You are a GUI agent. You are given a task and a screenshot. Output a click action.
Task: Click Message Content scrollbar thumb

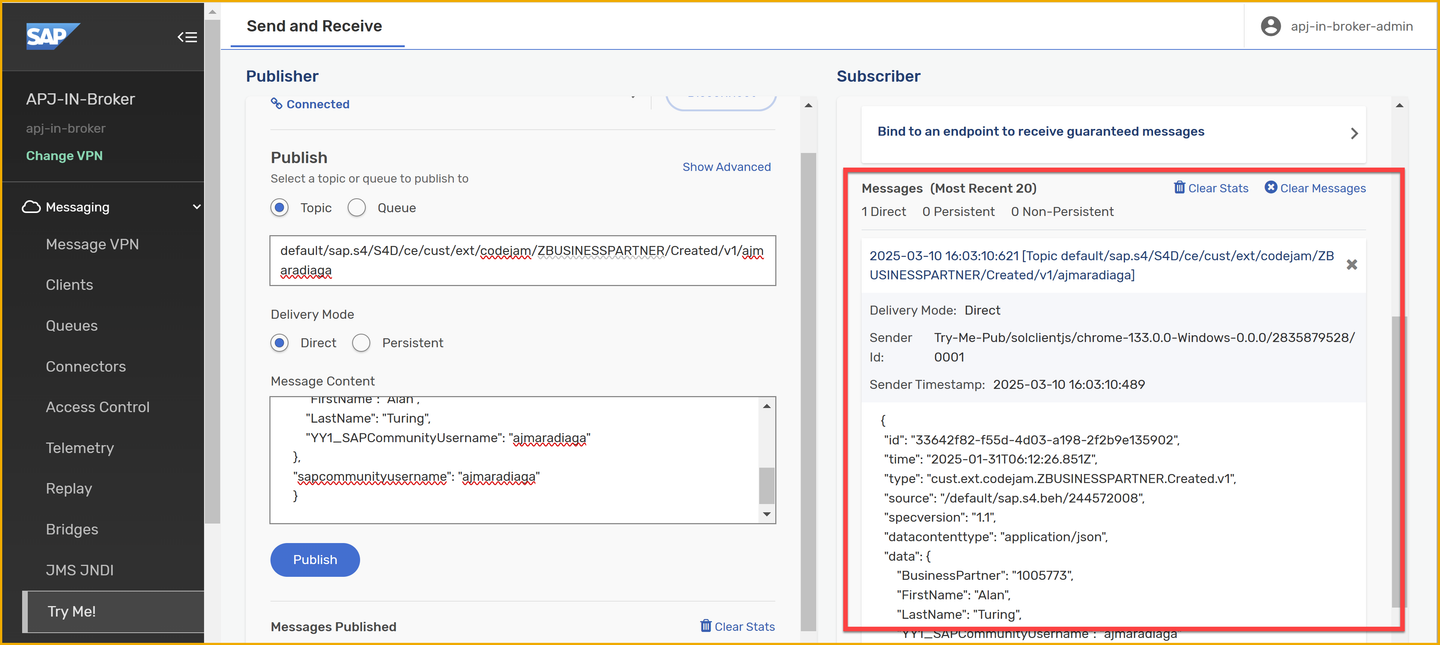(767, 486)
